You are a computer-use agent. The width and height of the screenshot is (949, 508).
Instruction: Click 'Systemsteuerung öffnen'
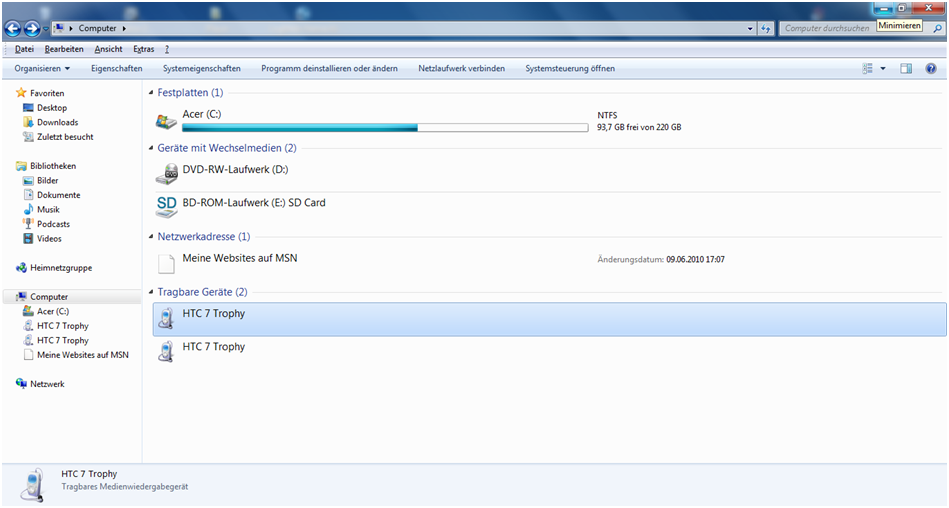pyautogui.click(x=570, y=68)
